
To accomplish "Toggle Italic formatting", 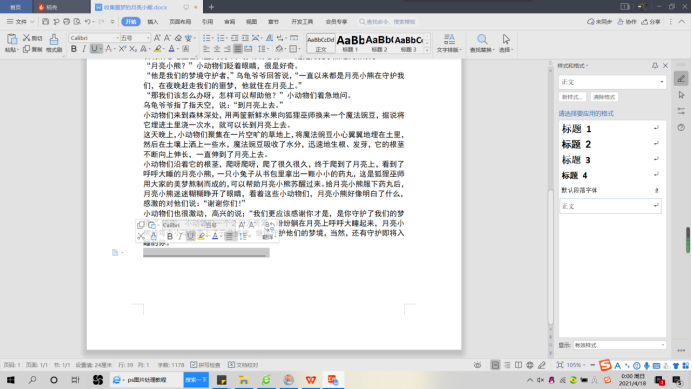I will pos(84,49).
